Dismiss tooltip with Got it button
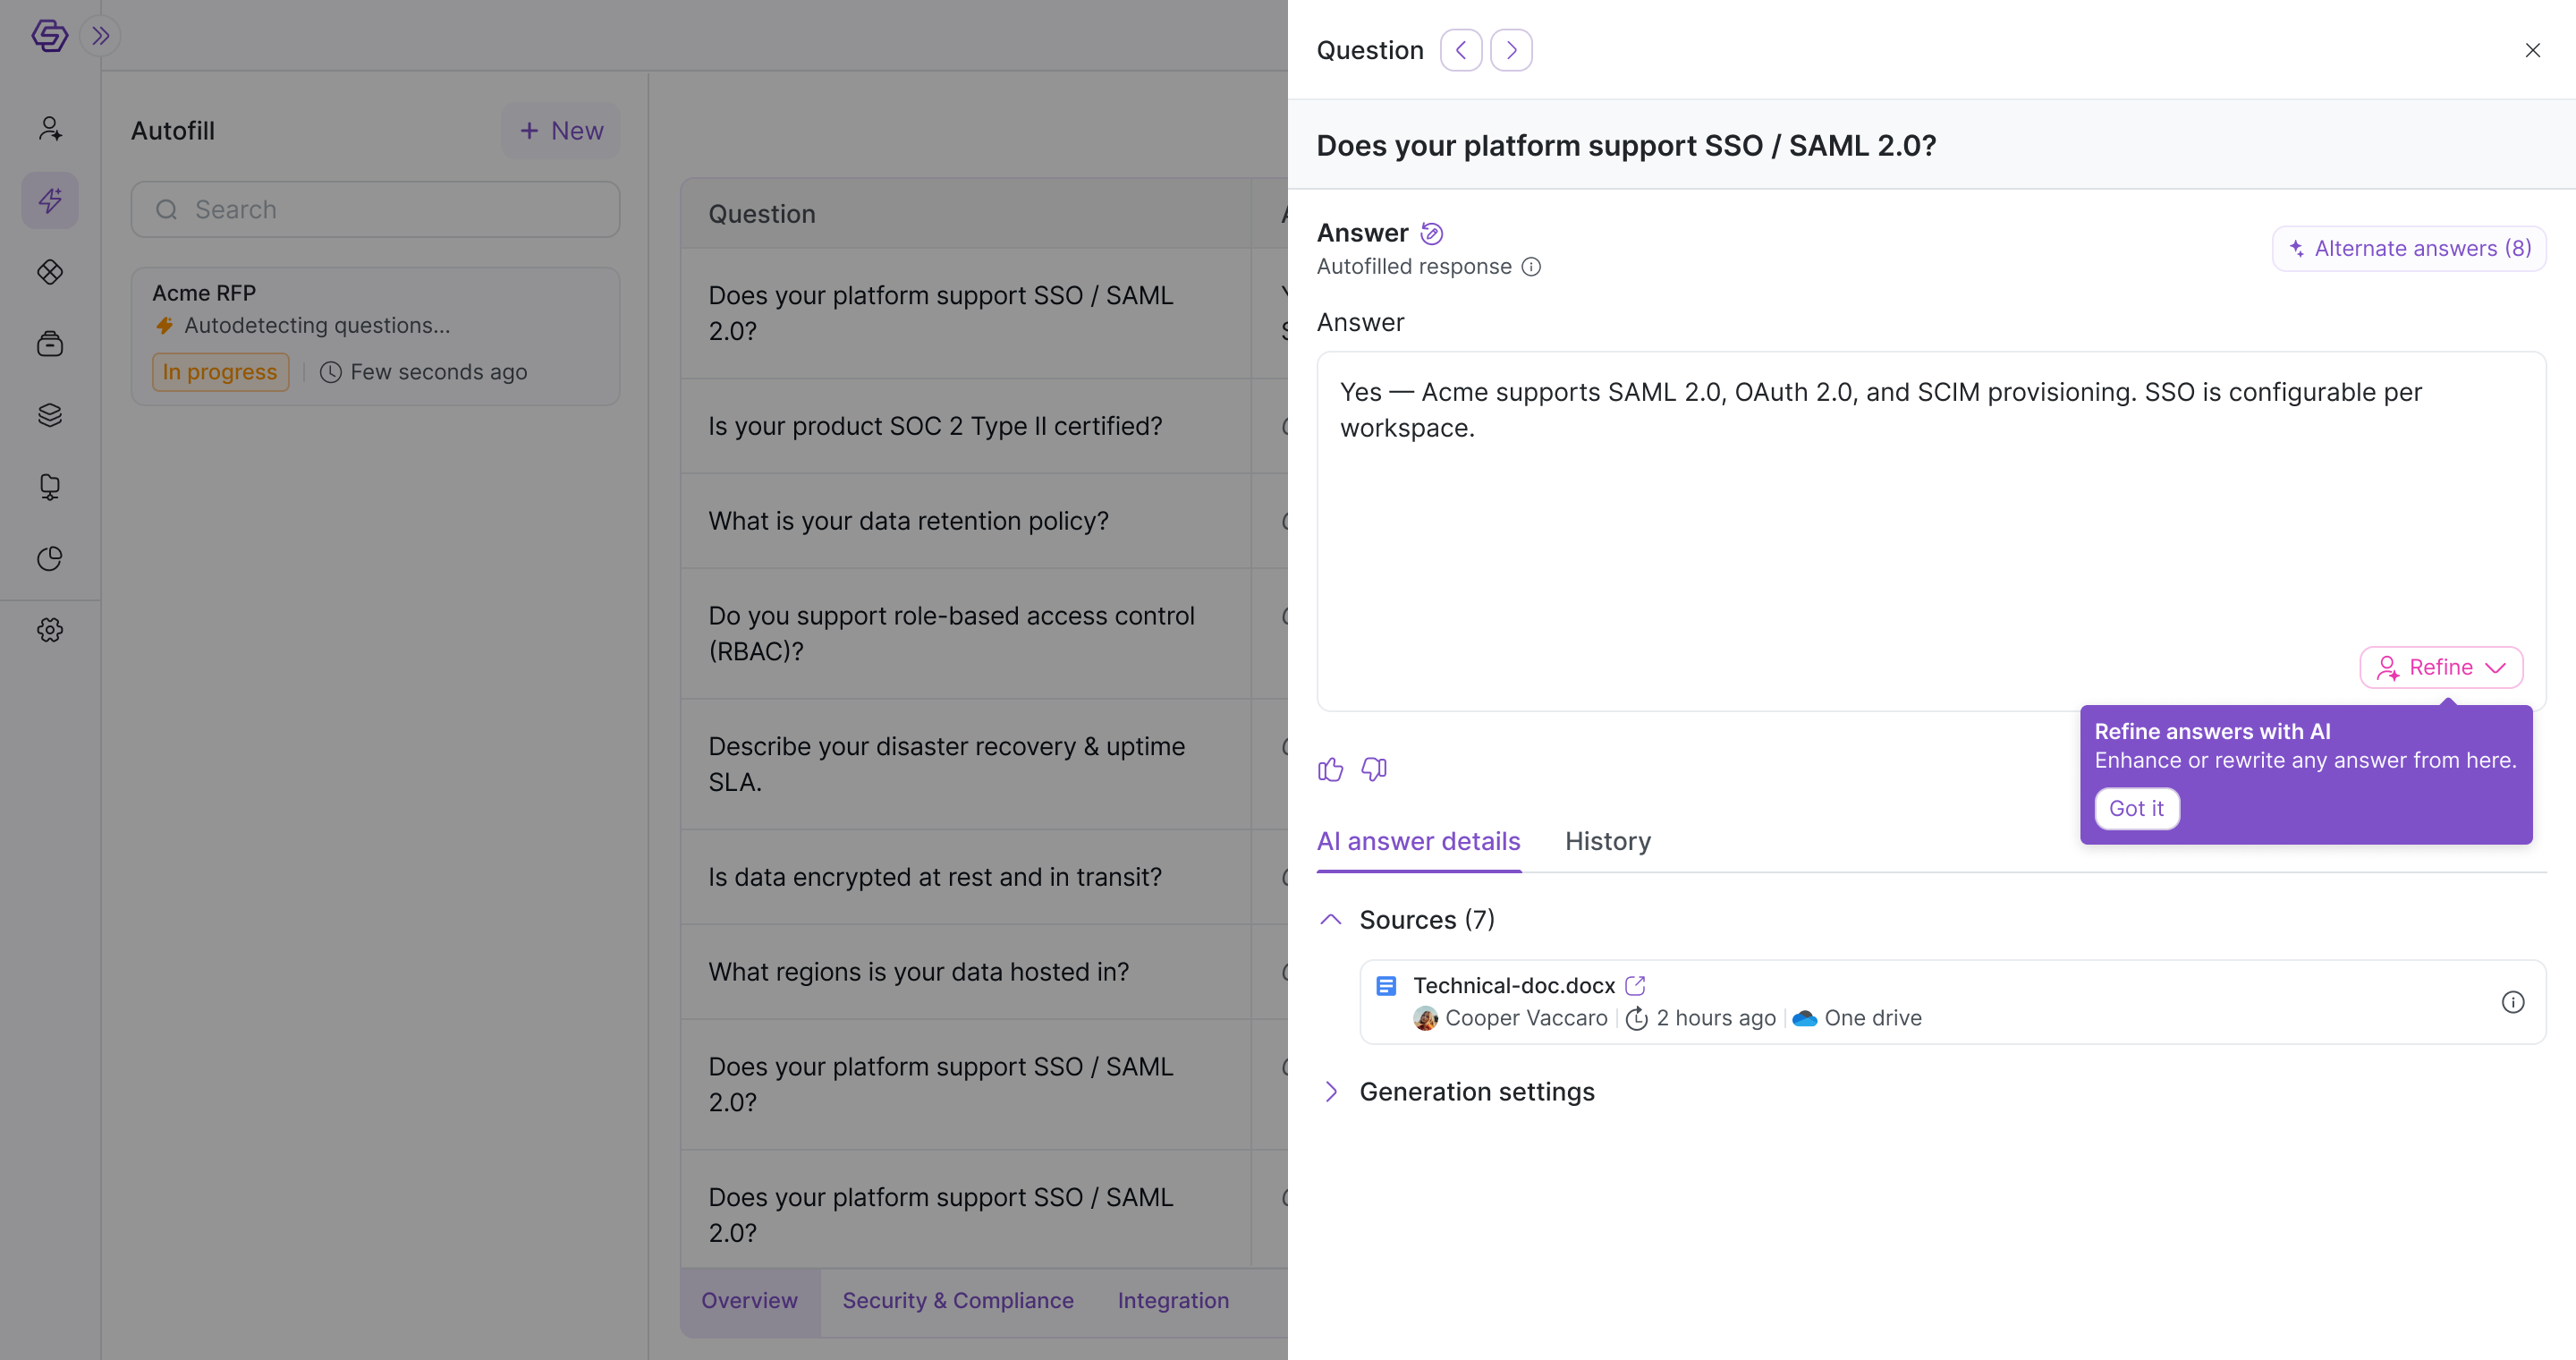 [x=2136, y=808]
